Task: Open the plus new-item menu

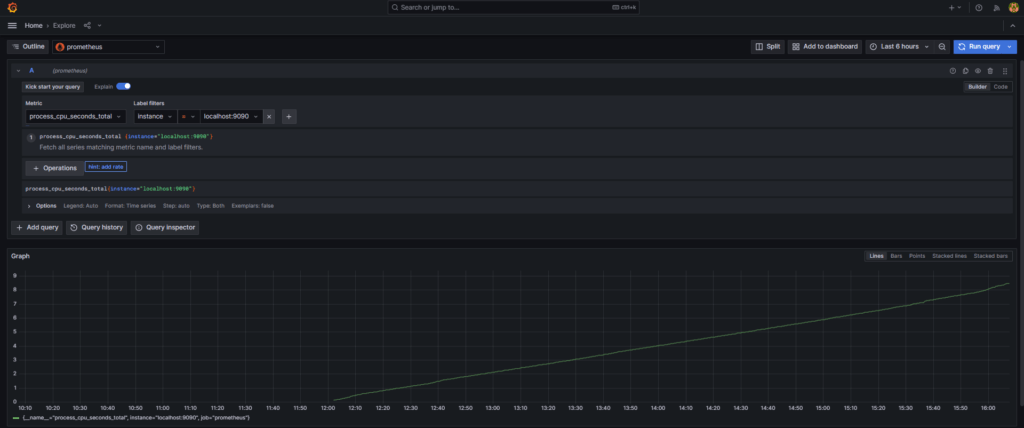Action: click(955, 8)
